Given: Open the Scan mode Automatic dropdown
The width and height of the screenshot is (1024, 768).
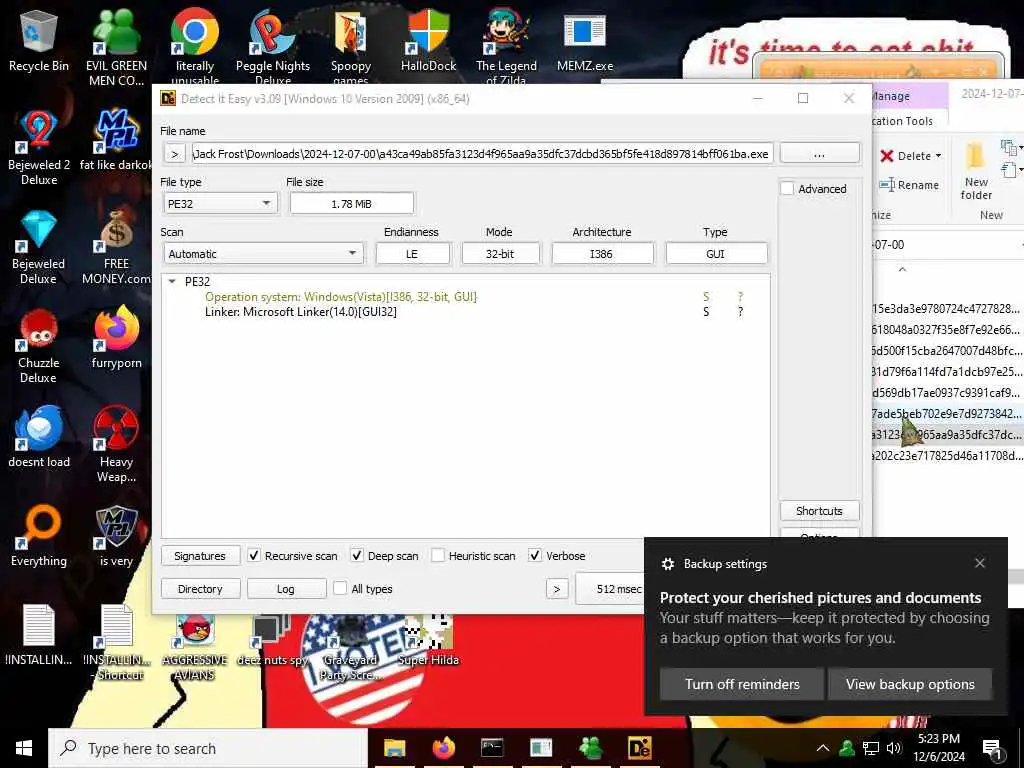Looking at the screenshot, I should [x=263, y=253].
